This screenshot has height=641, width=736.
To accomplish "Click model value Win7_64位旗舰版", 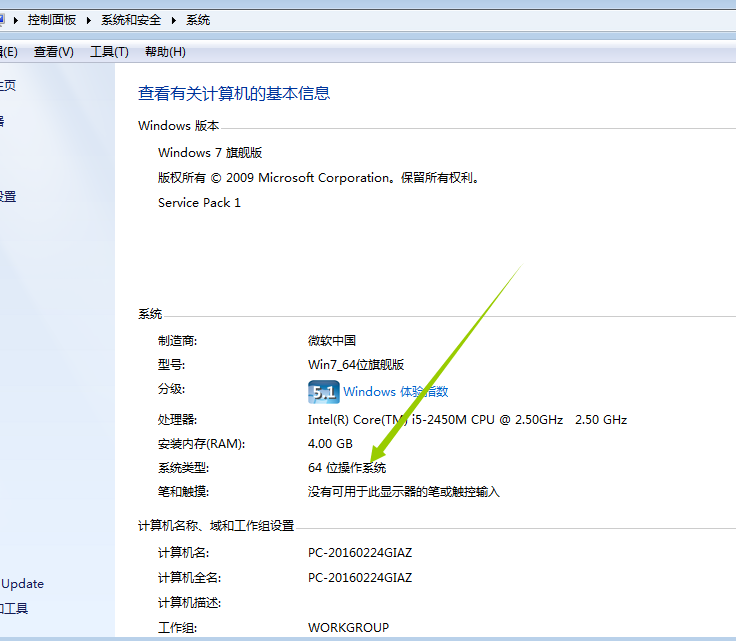I will 356,365.
